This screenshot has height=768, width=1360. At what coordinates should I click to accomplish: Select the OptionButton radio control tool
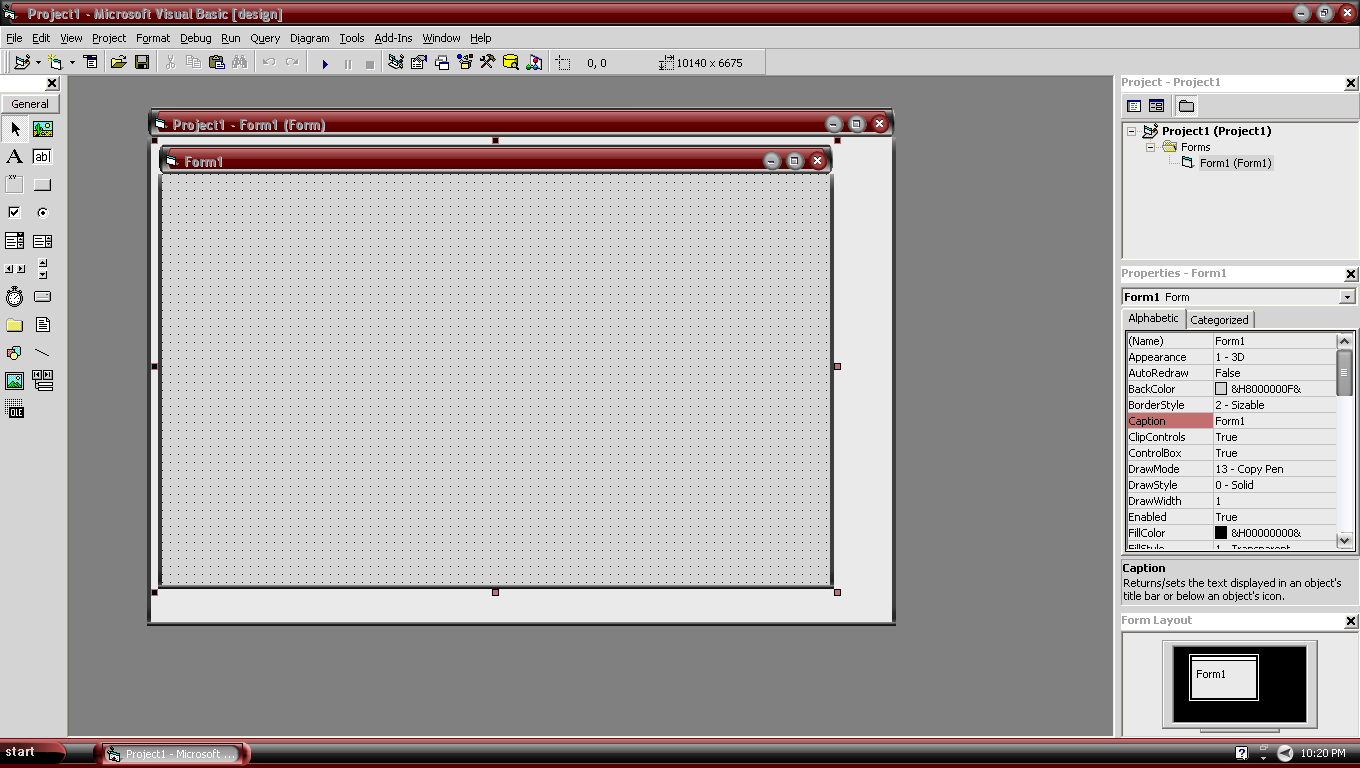[x=41, y=212]
